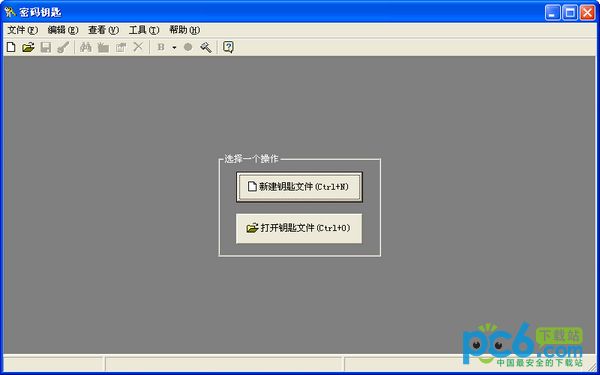The image size is (600, 375).
Task: Expand the dropdown arrow beside the B icon
Action: coord(174,47)
